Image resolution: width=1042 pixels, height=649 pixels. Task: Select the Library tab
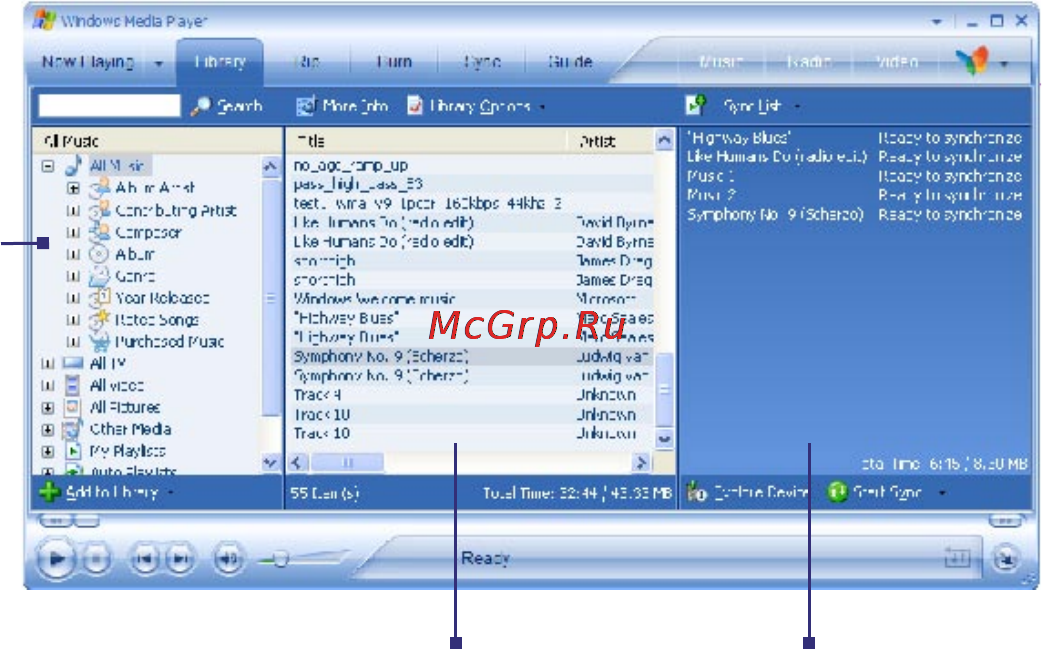pyautogui.click(x=220, y=62)
